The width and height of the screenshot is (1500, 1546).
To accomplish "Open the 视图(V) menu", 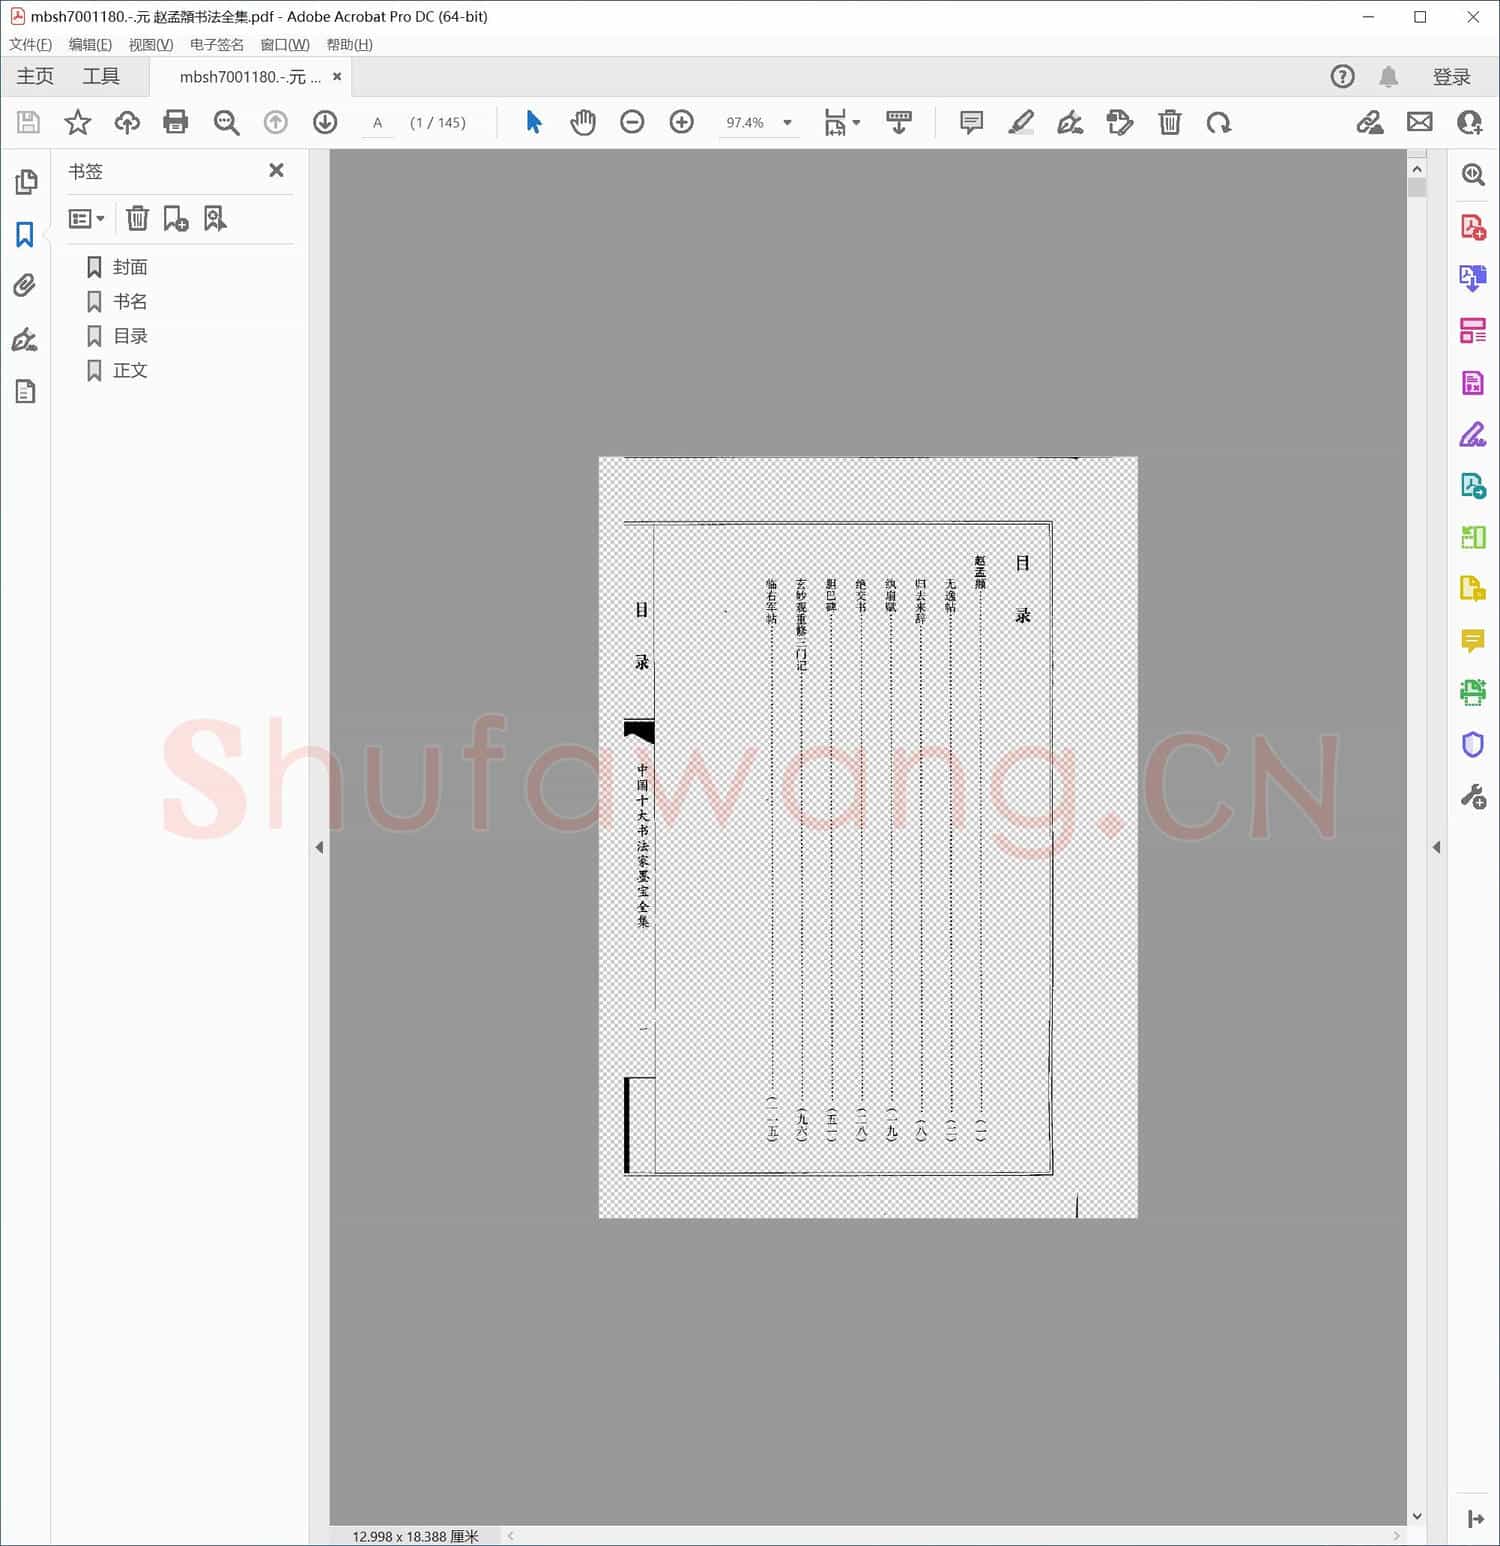I will click(x=150, y=45).
